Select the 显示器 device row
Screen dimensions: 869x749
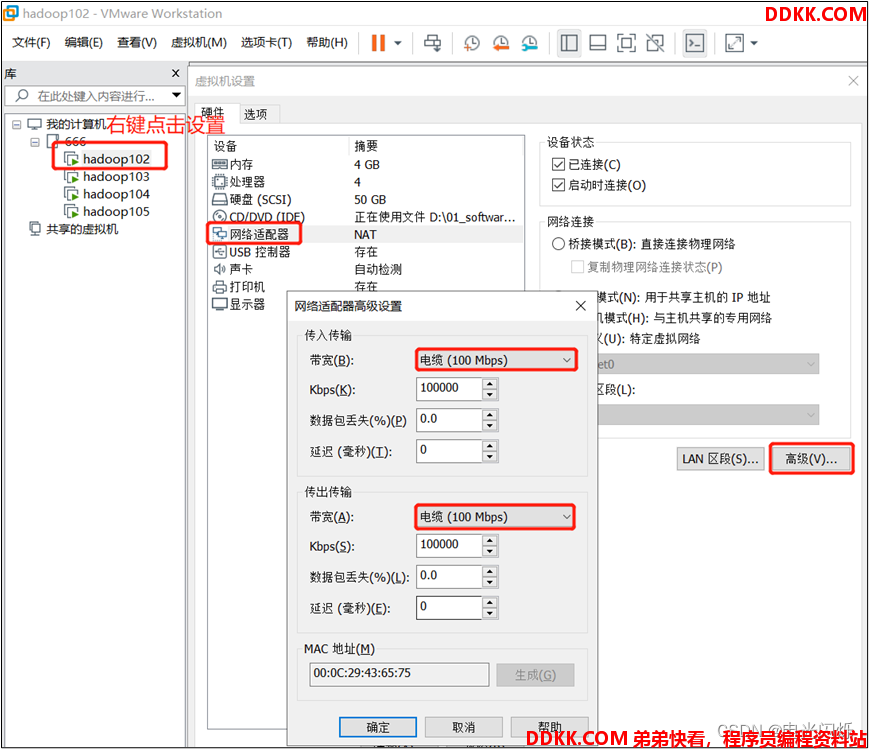249,304
